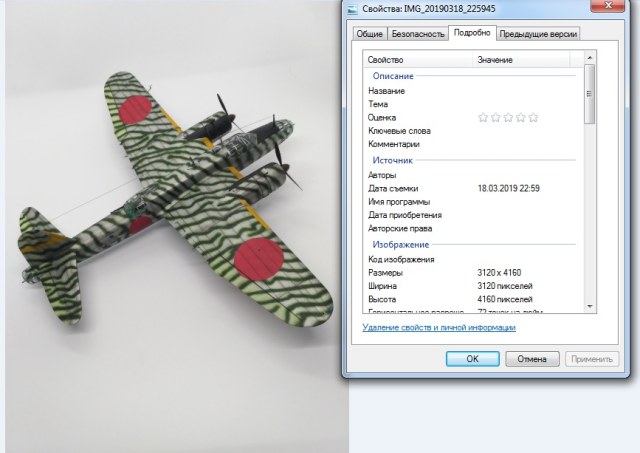This screenshot has height=453, width=640.
Task: Click the Значение column header
Action: coord(521,60)
